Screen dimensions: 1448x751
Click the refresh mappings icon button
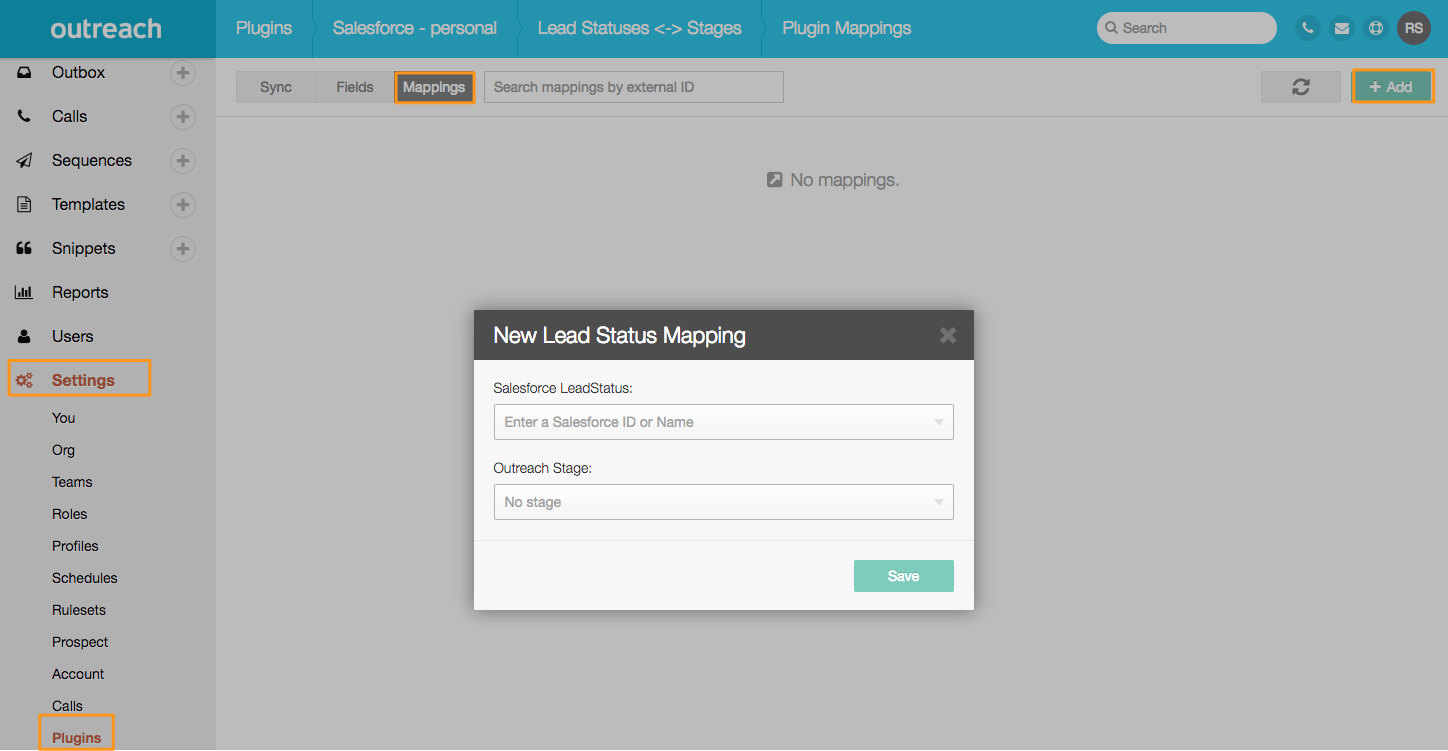click(1300, 87)
